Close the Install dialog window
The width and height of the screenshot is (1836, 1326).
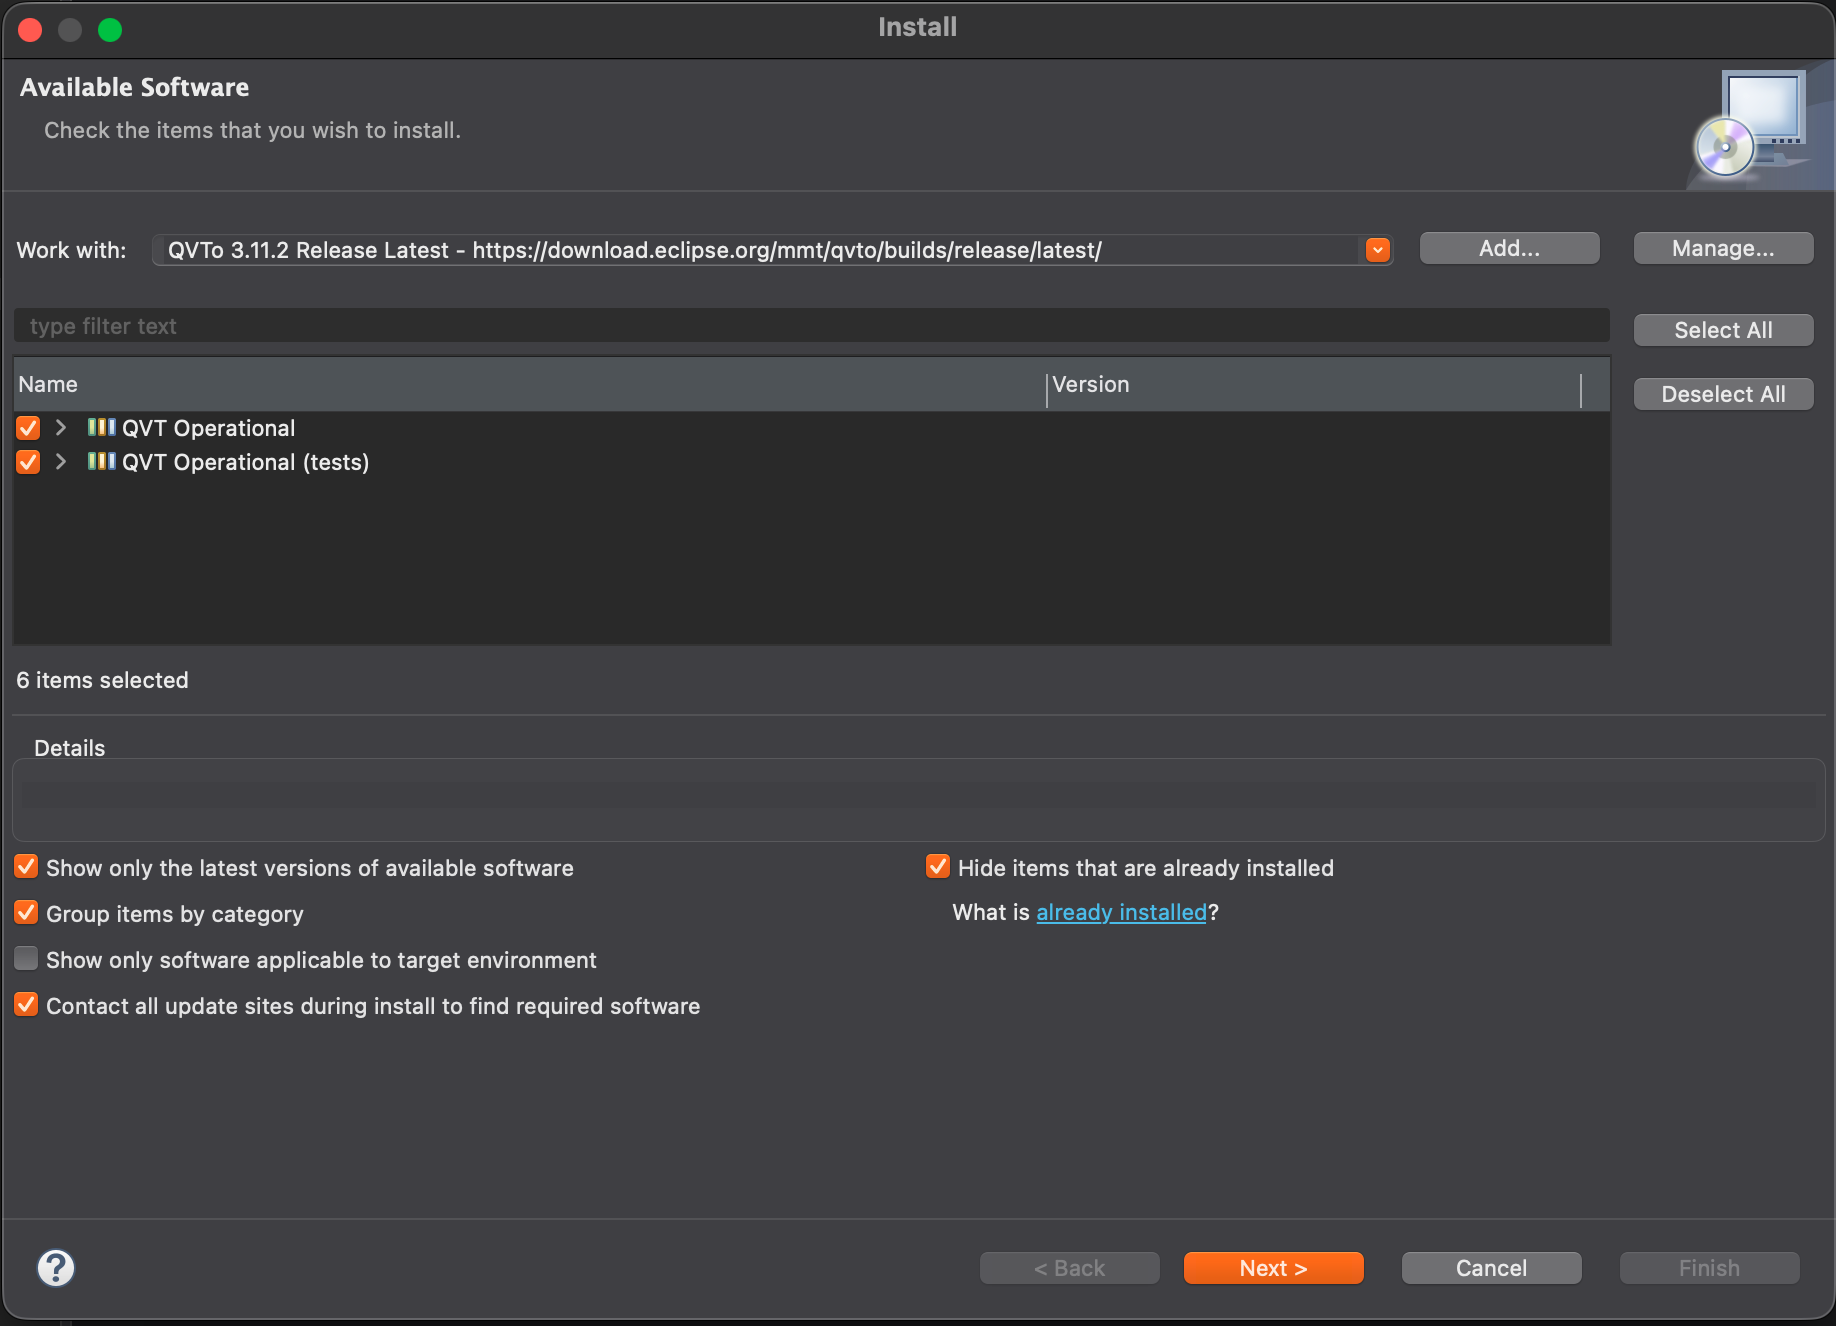(30, 30)
